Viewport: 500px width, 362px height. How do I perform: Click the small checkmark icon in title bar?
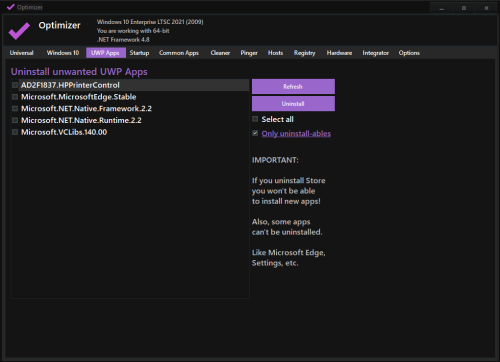coord(11,7)
